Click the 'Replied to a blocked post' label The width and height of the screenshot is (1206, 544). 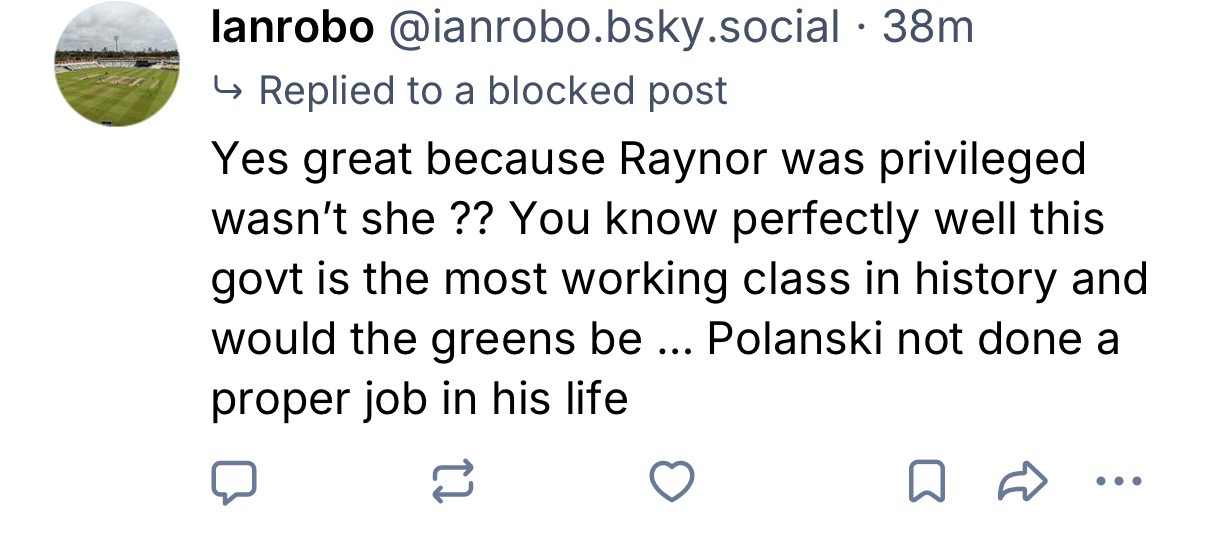coord(492,91)
